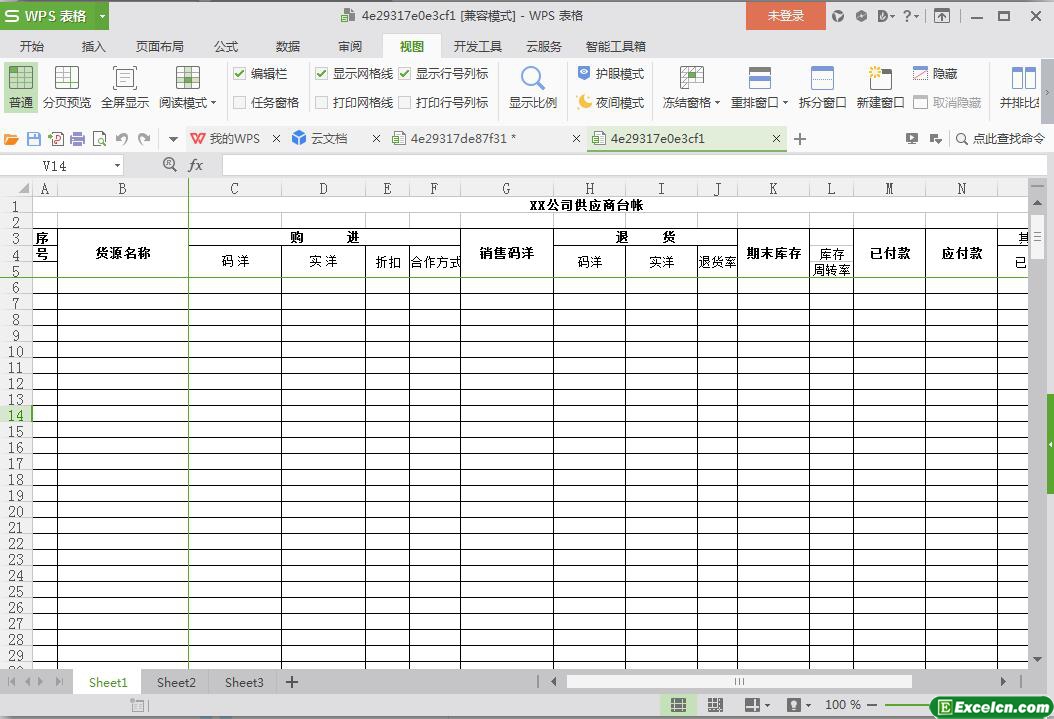This screenshot has width=1054, height=719.
Task: Enable 夜间模式 night mode
Action: [610, 102]
